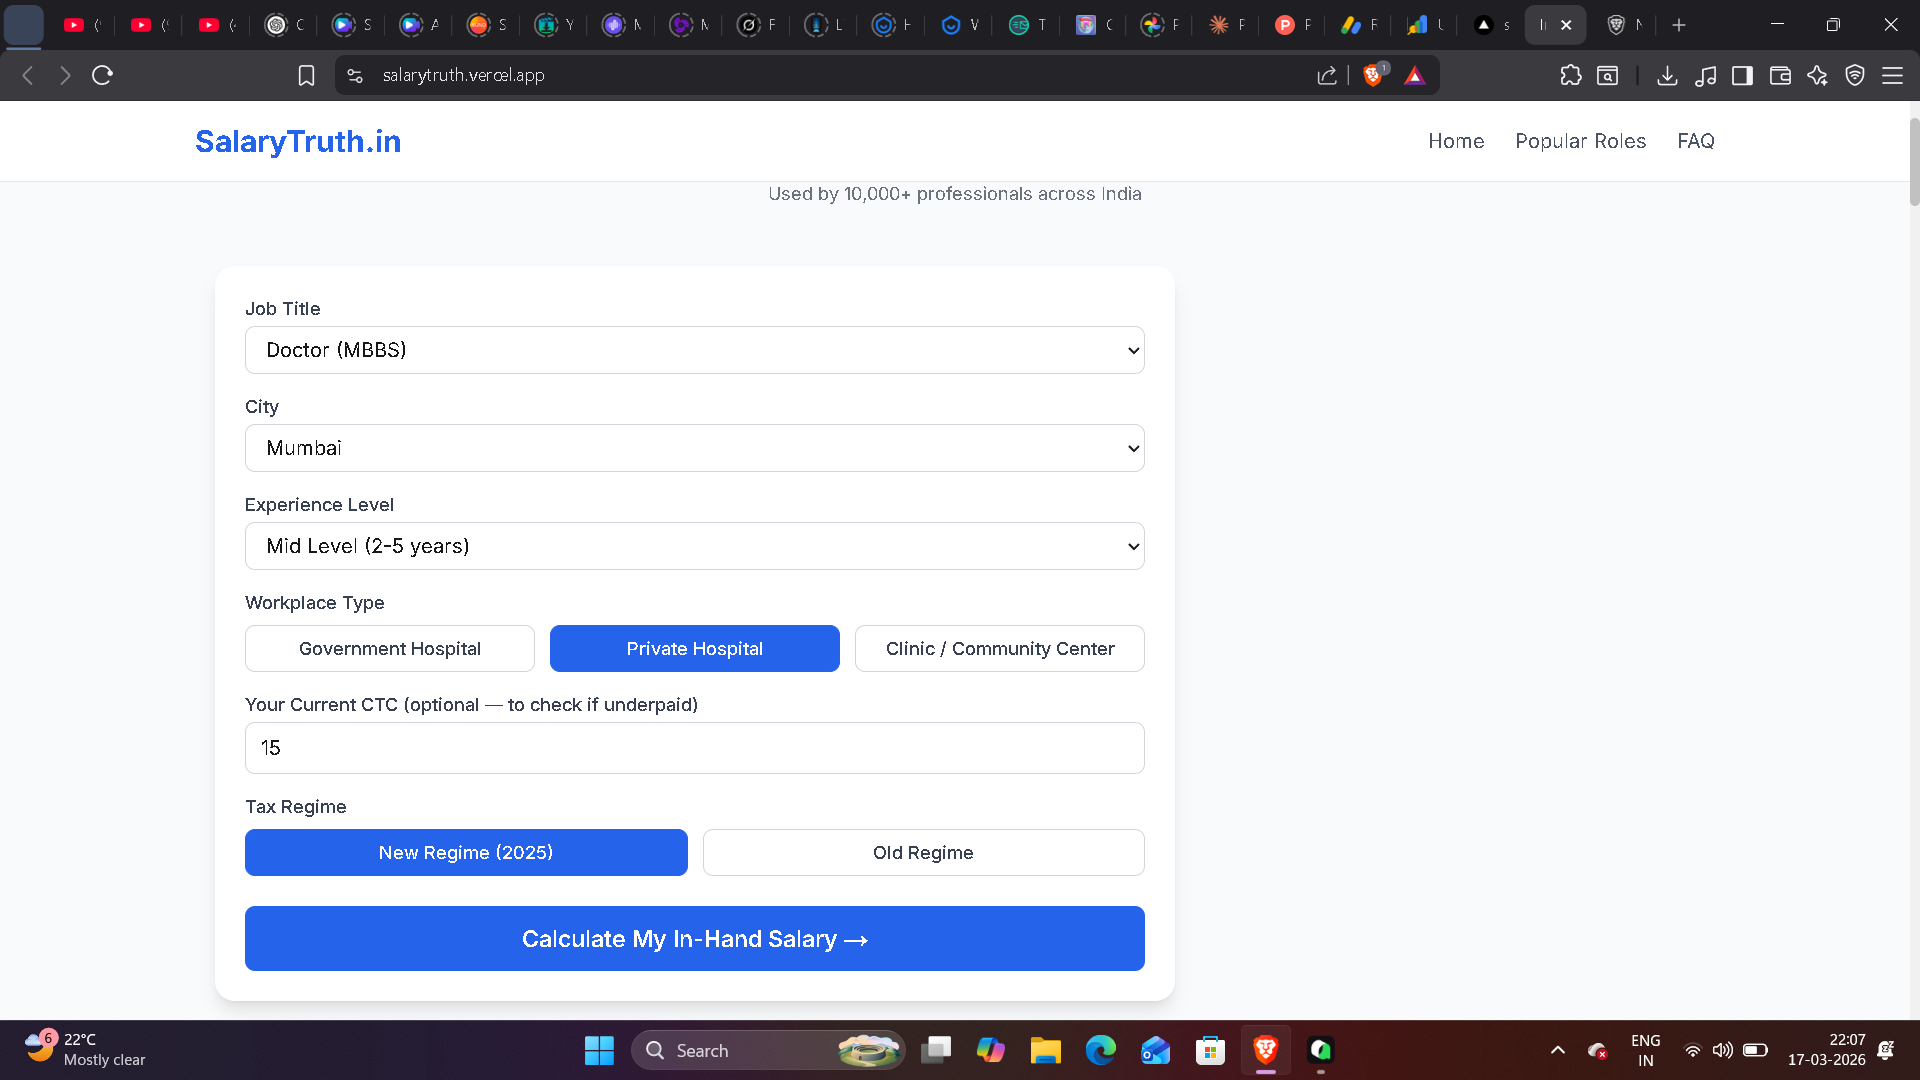Click the Brave Rewards triangle icon
Viewport: 1920px width, 1080px height.
click(x=1414, y=75)
